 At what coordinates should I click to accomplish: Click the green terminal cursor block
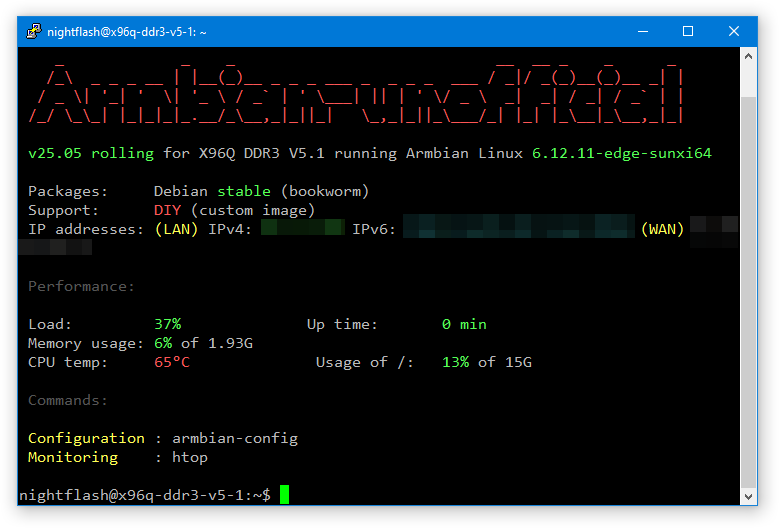(x=284, y=495)
